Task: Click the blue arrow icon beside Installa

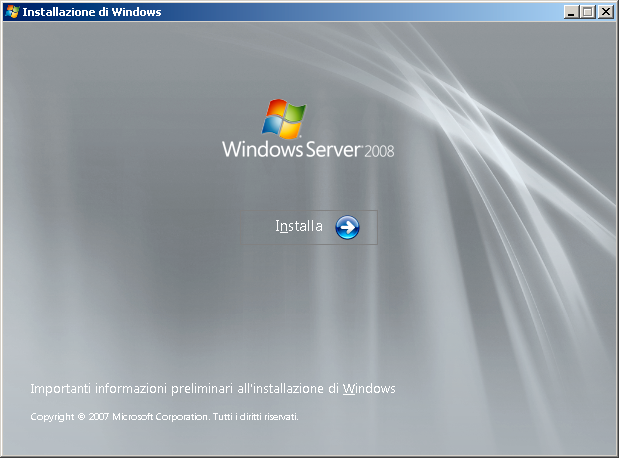Action: pyautogui.click(x=347, y=227)
